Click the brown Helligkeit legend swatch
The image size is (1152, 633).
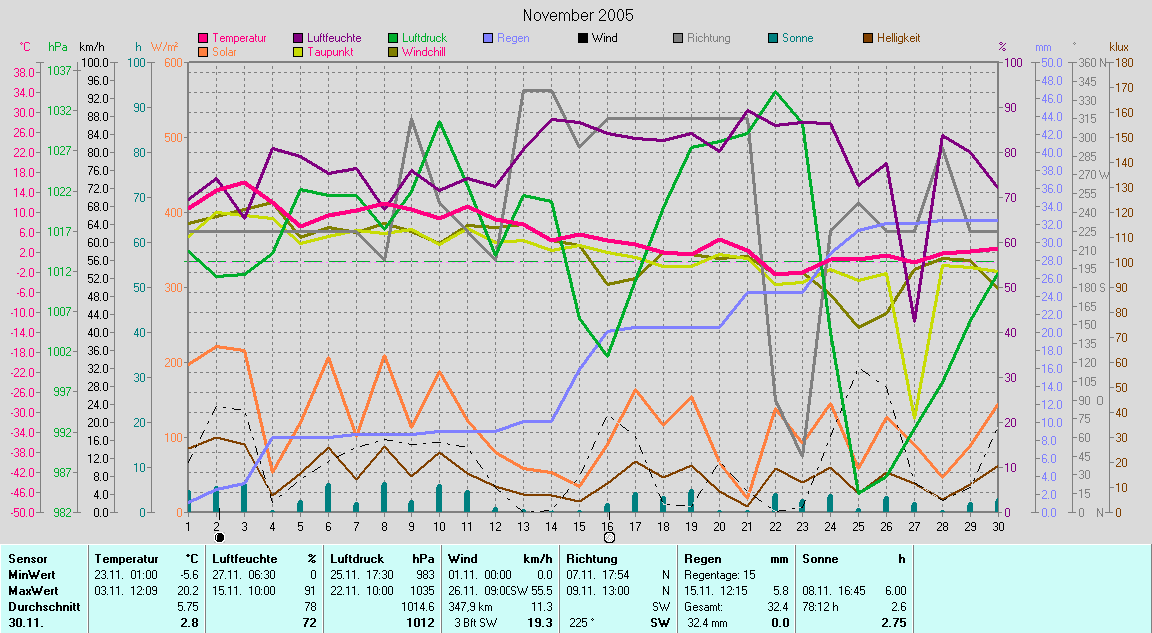[868, 39]
